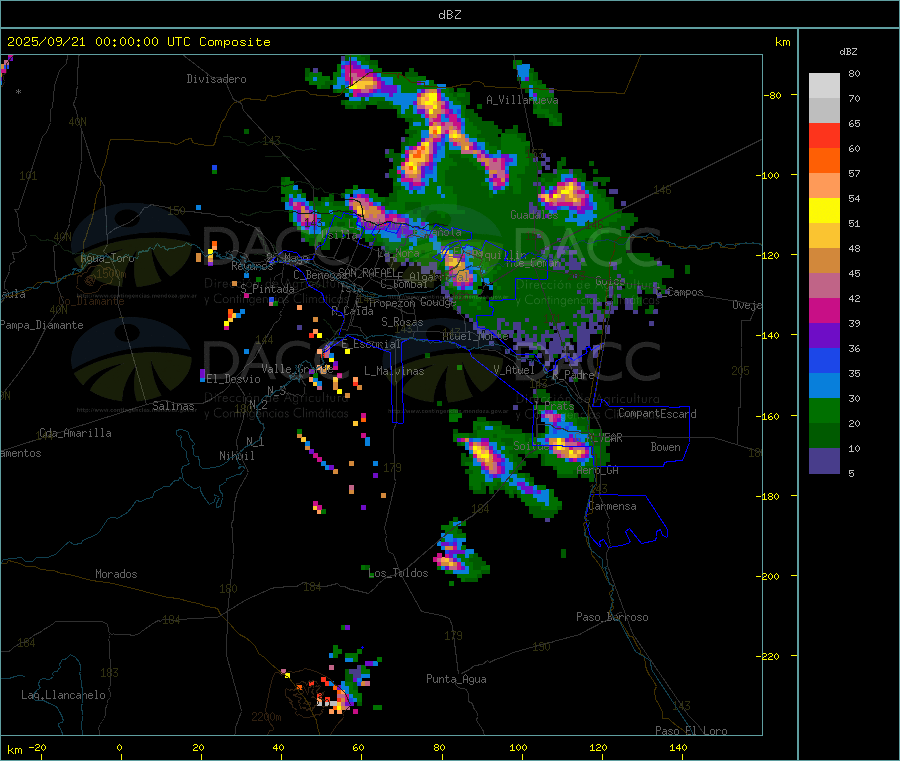
Task: Click the Morados map label
Action: [x=116, y=574]
